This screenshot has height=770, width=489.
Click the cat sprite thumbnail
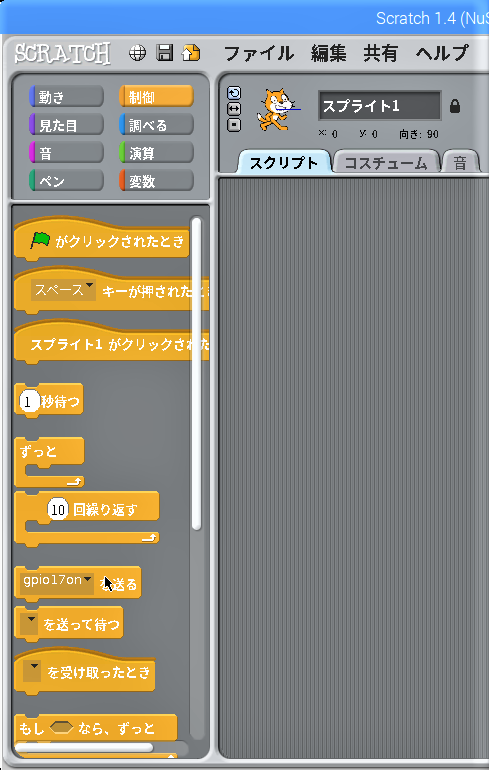[x=277, y=109]
